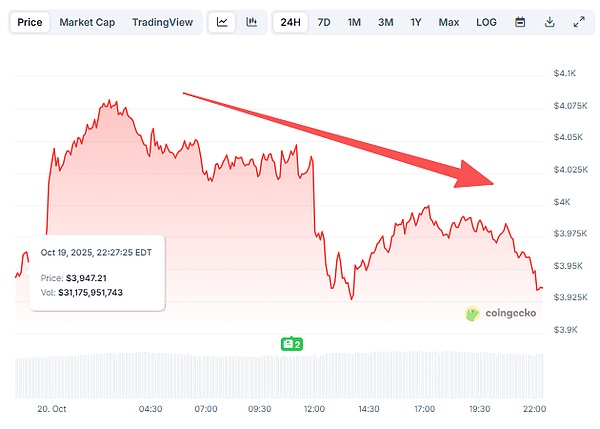Viewport: 600px width, 429px height.
Task: Open the TradingView tab
Action: (163, 21)
